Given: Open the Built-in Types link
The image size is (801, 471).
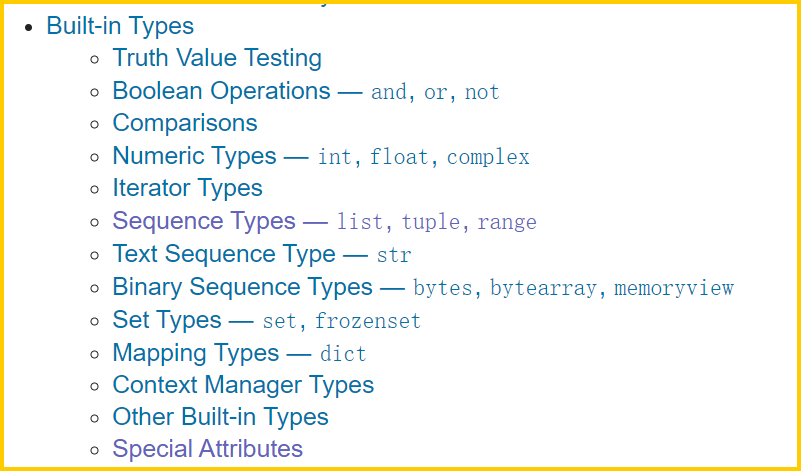Looking at the screenshot, I should 120,26.
